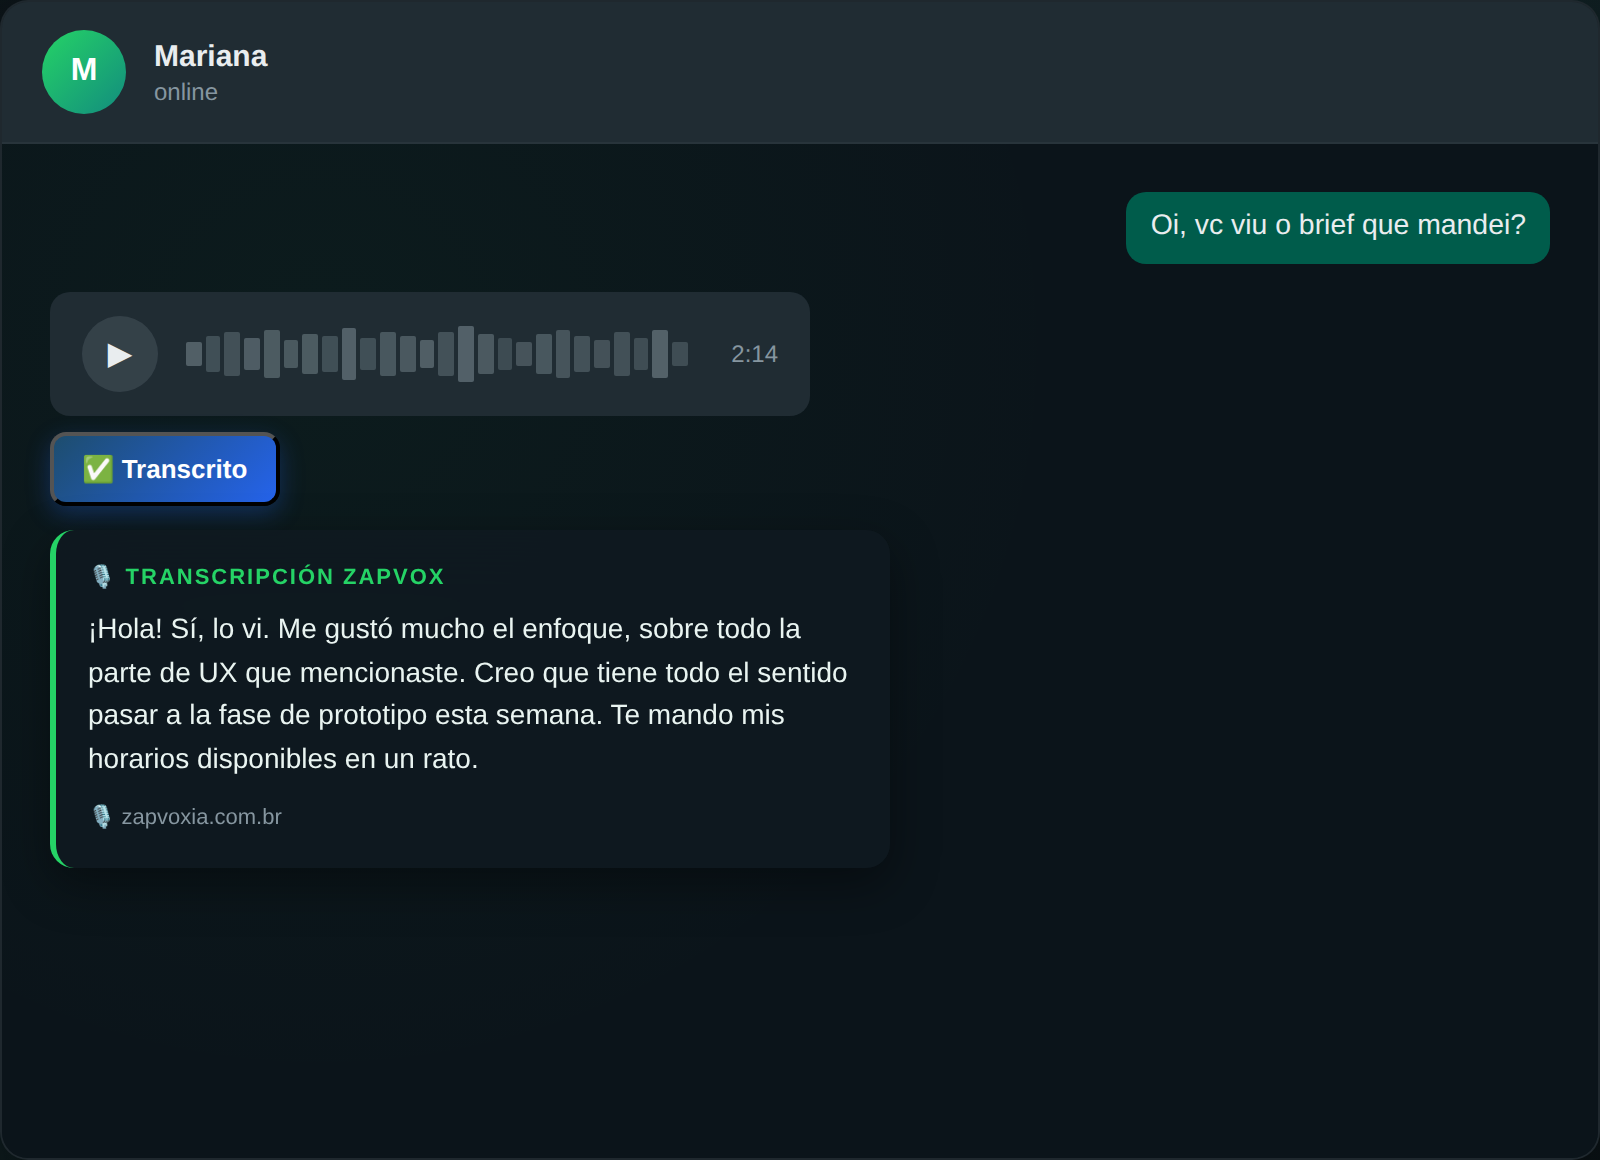1600x1160 pixels.
Task: Open Mariana's profile avatar
Action: tap(84, 72)
